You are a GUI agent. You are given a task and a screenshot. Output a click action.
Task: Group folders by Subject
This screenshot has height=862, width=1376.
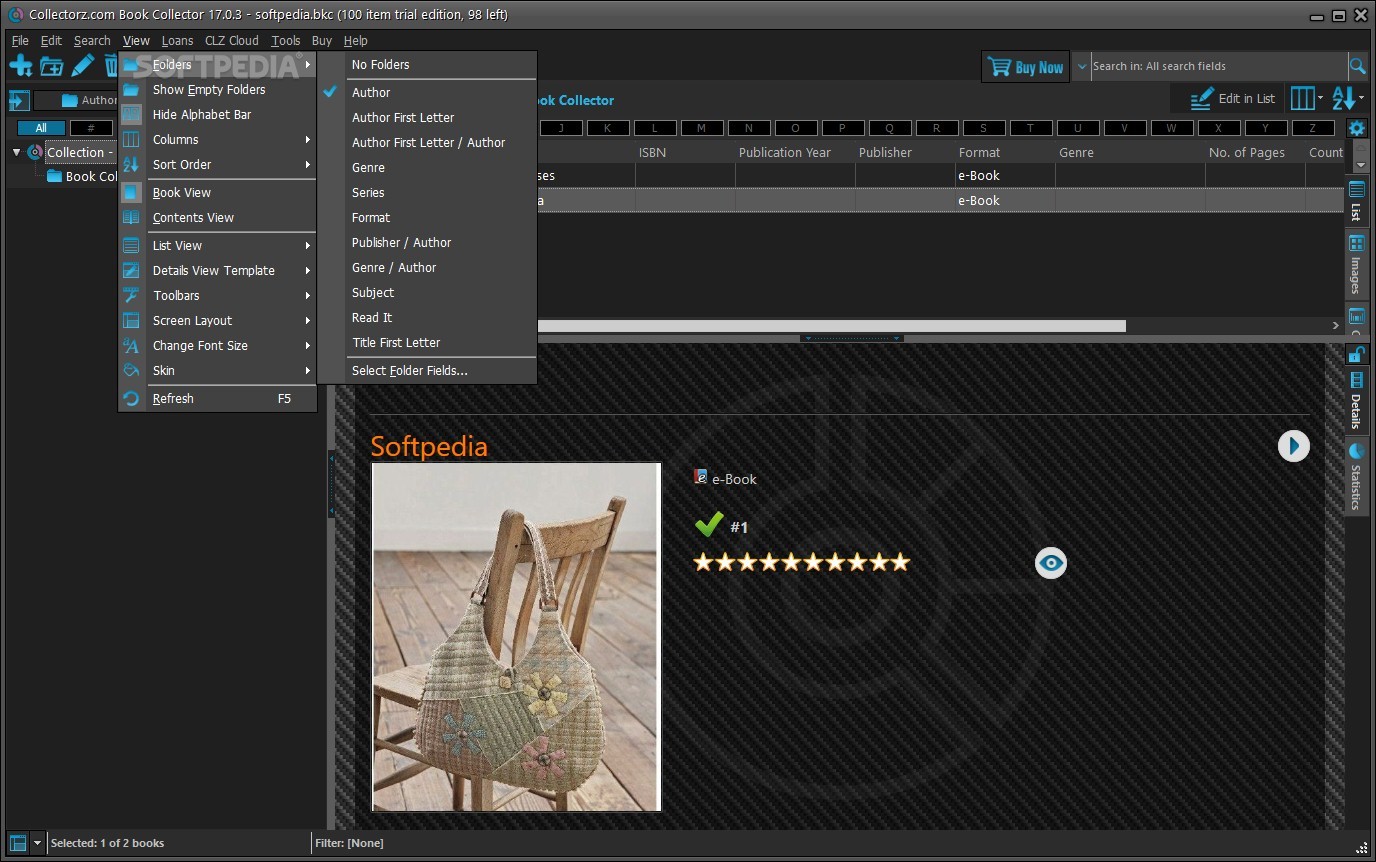tap(427, 292)
